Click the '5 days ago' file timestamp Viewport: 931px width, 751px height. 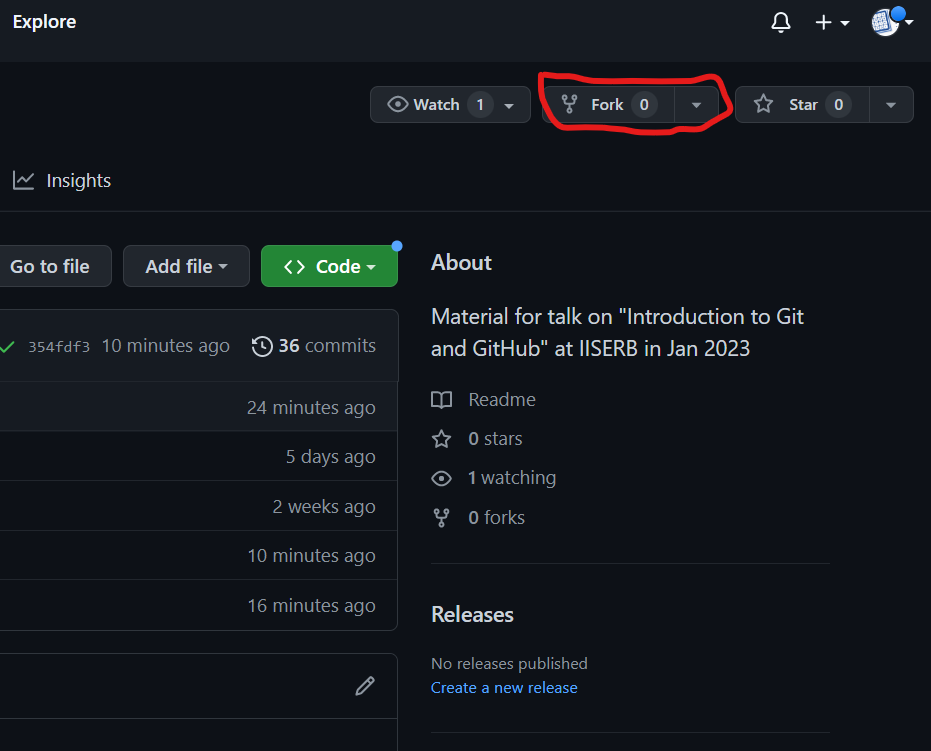pos(331,457)
